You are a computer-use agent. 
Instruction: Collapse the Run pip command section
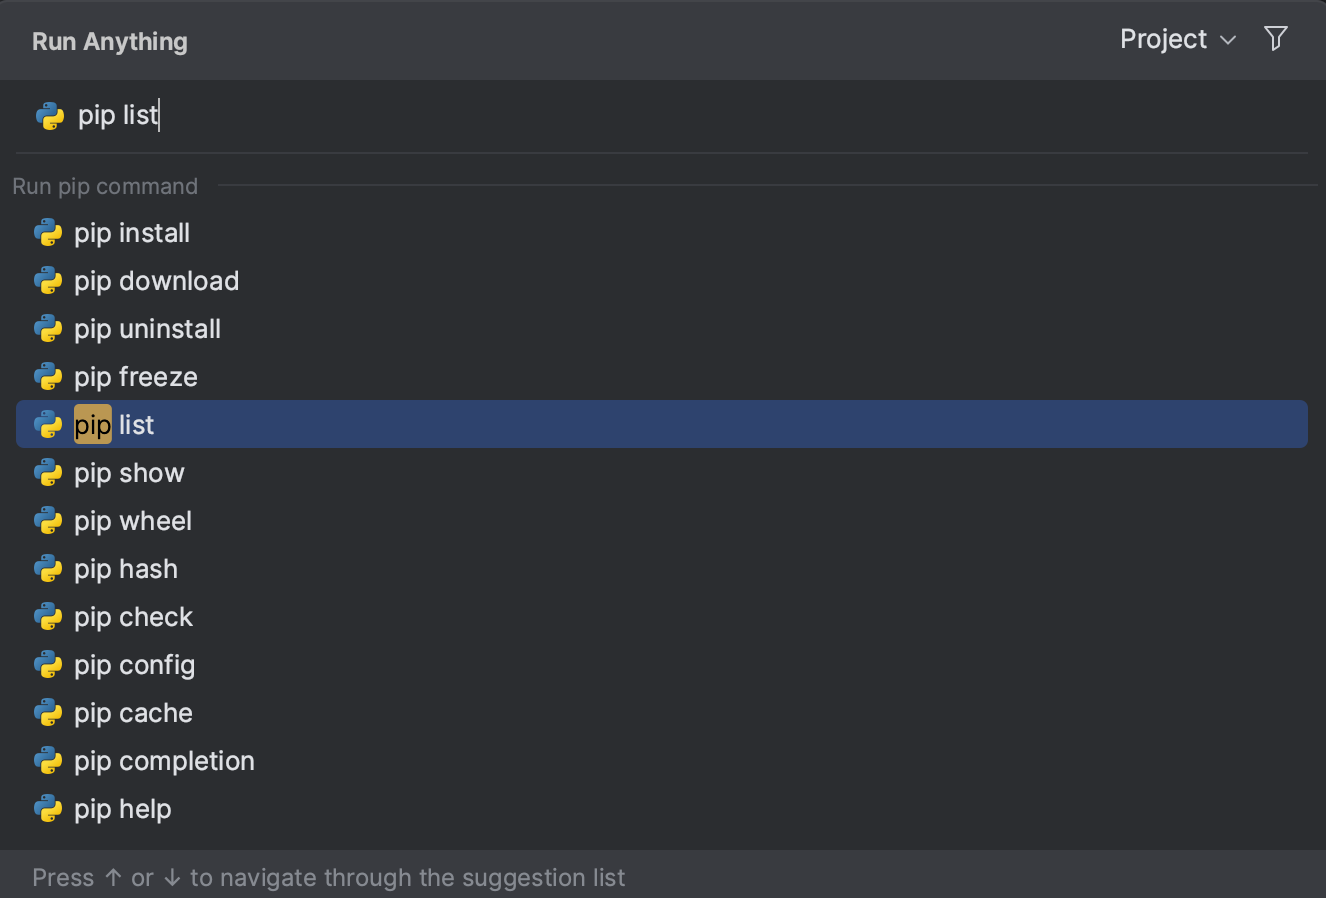[104, 186]
